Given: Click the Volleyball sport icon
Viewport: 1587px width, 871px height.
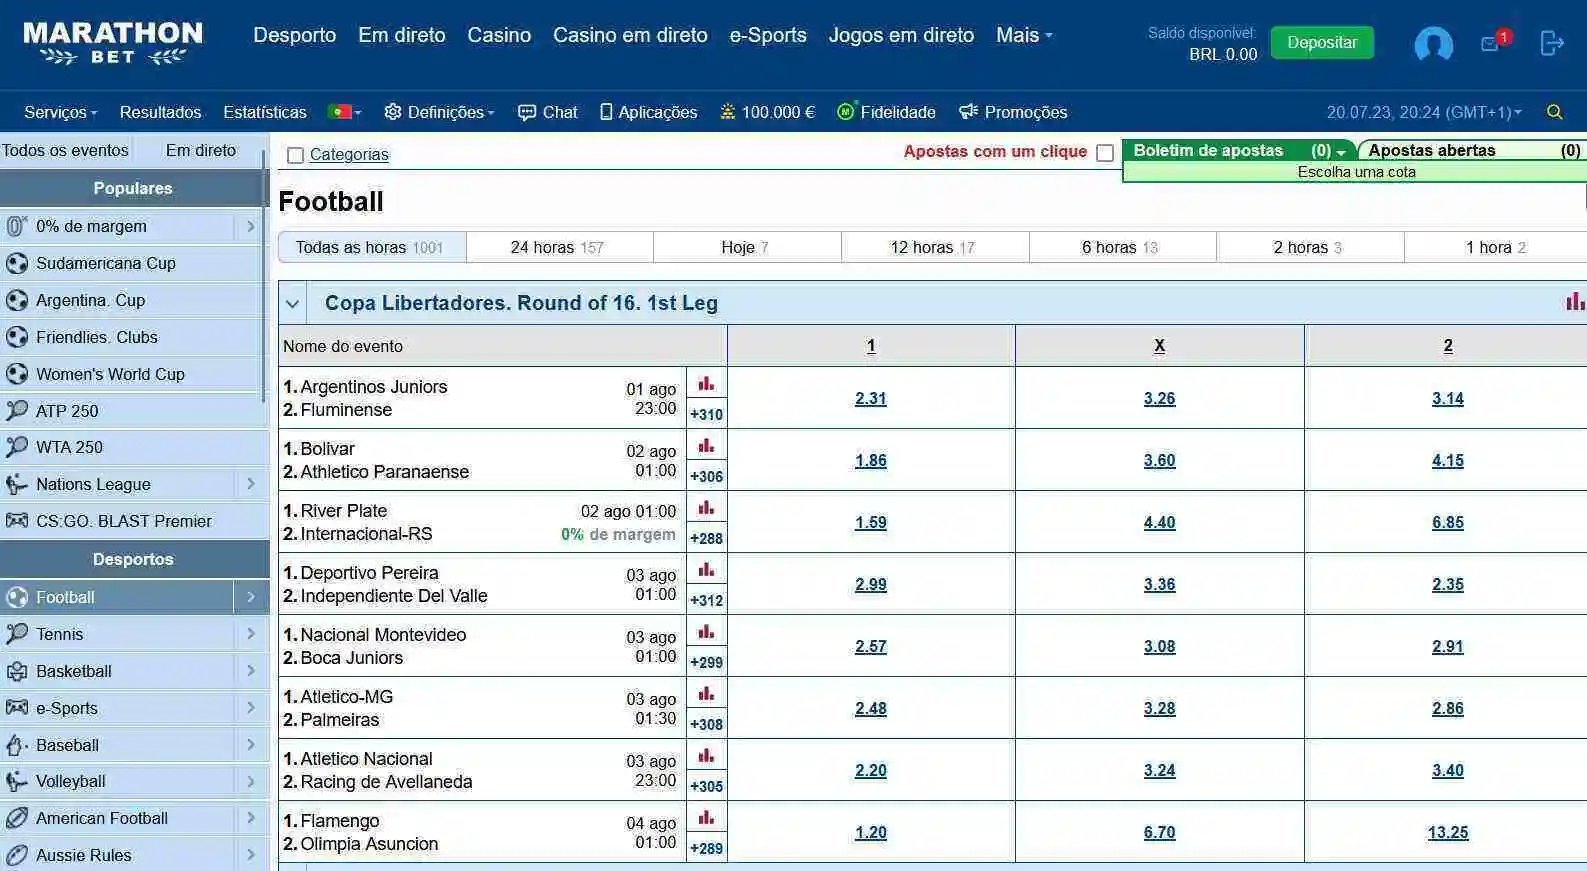Looking at the screenshot, I should (17, 781).
